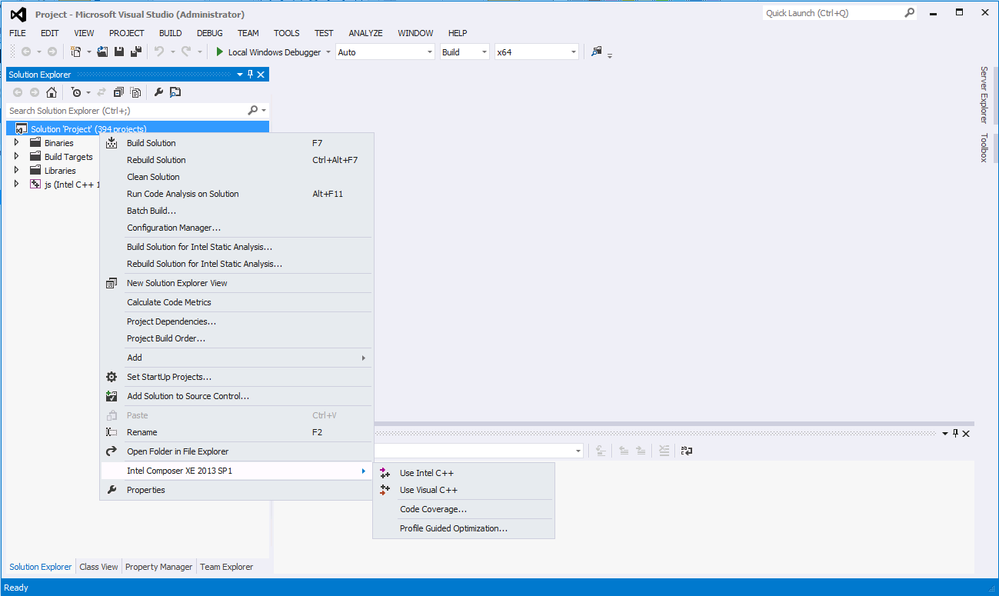The image size is (999, 596).
Task: Toggle word wrap in the Output panel
Action: click(686, 451)
